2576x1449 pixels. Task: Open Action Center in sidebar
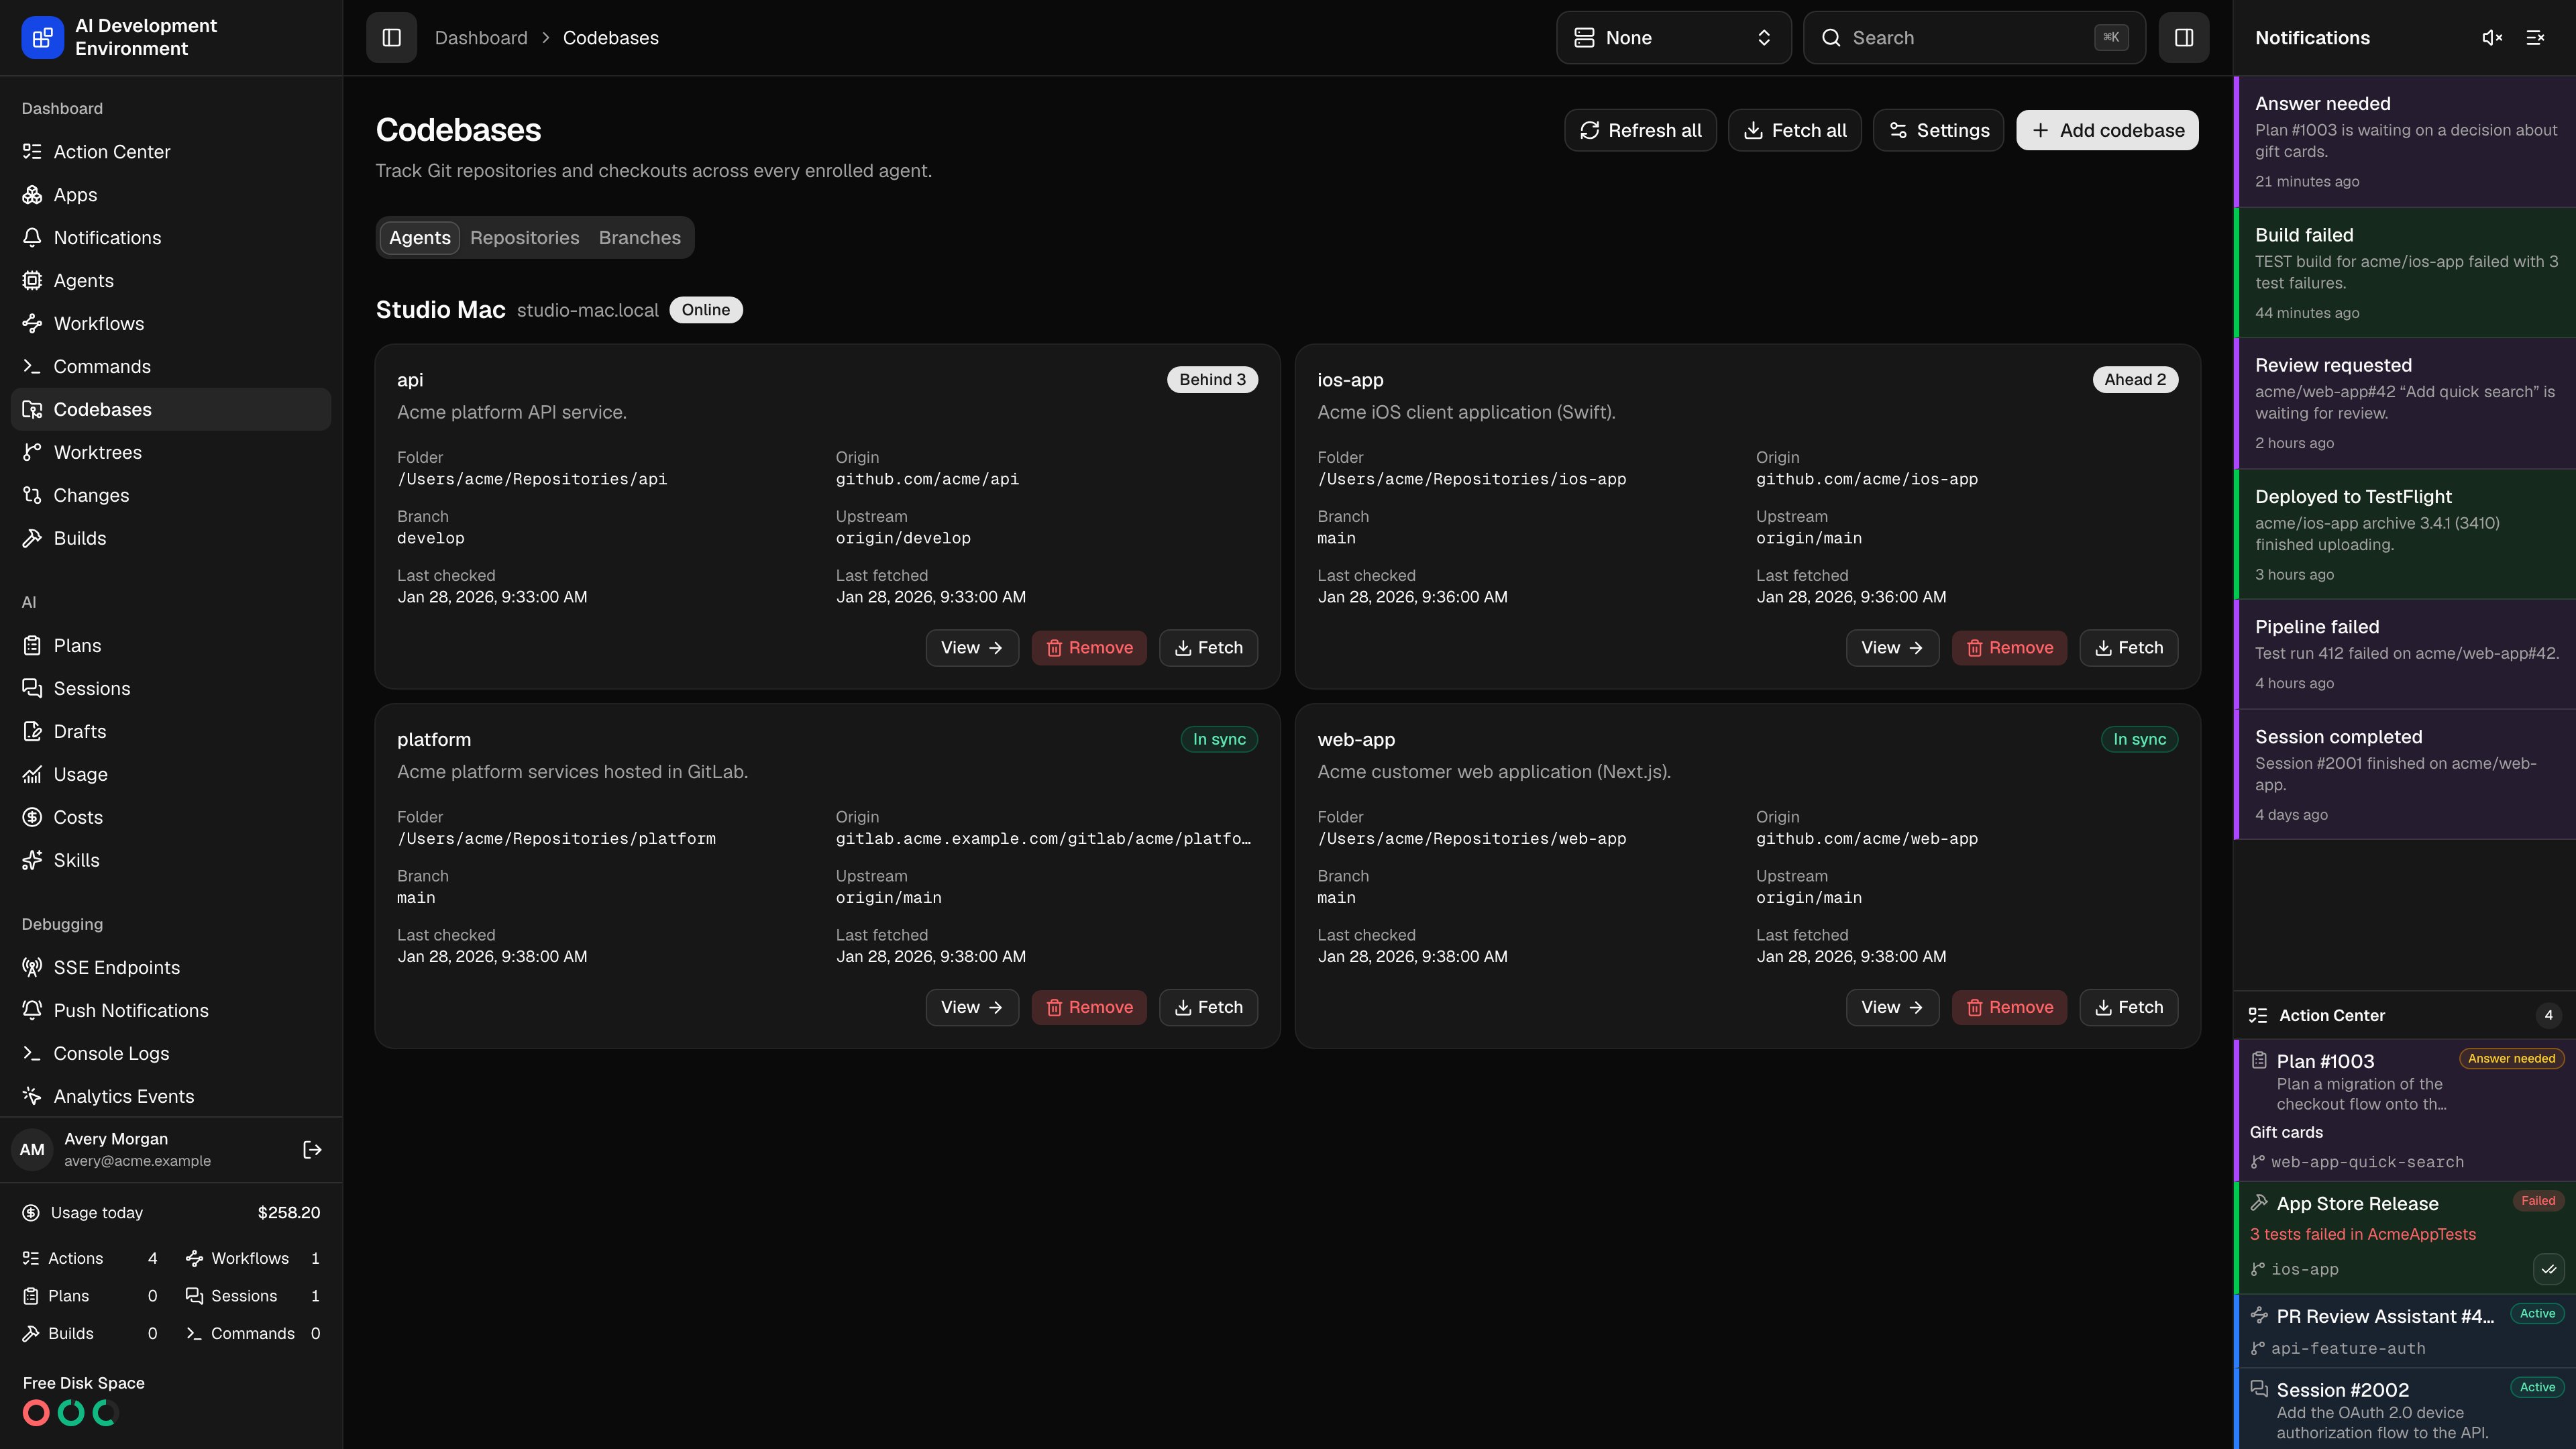tap(171, 152)
